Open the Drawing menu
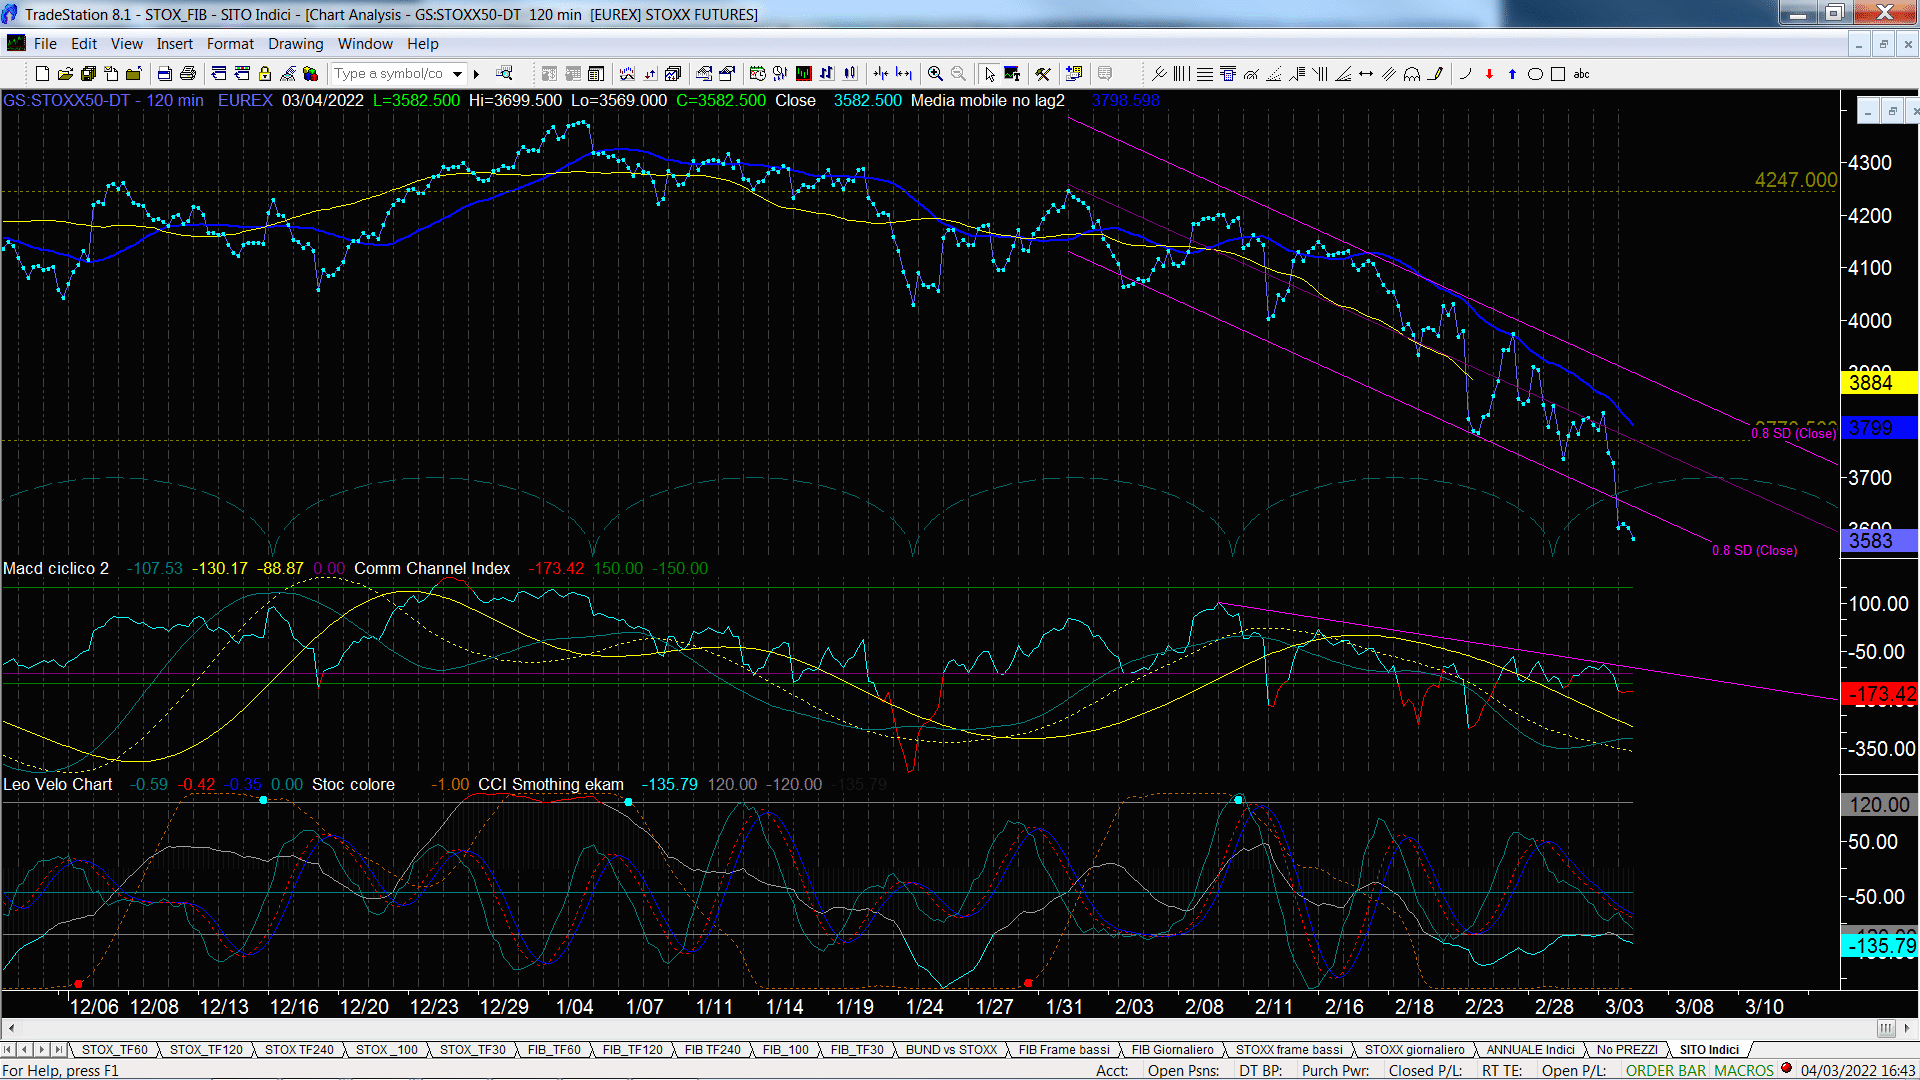This screenshot has width=1920, height=1080. click(x=295, y=43)
